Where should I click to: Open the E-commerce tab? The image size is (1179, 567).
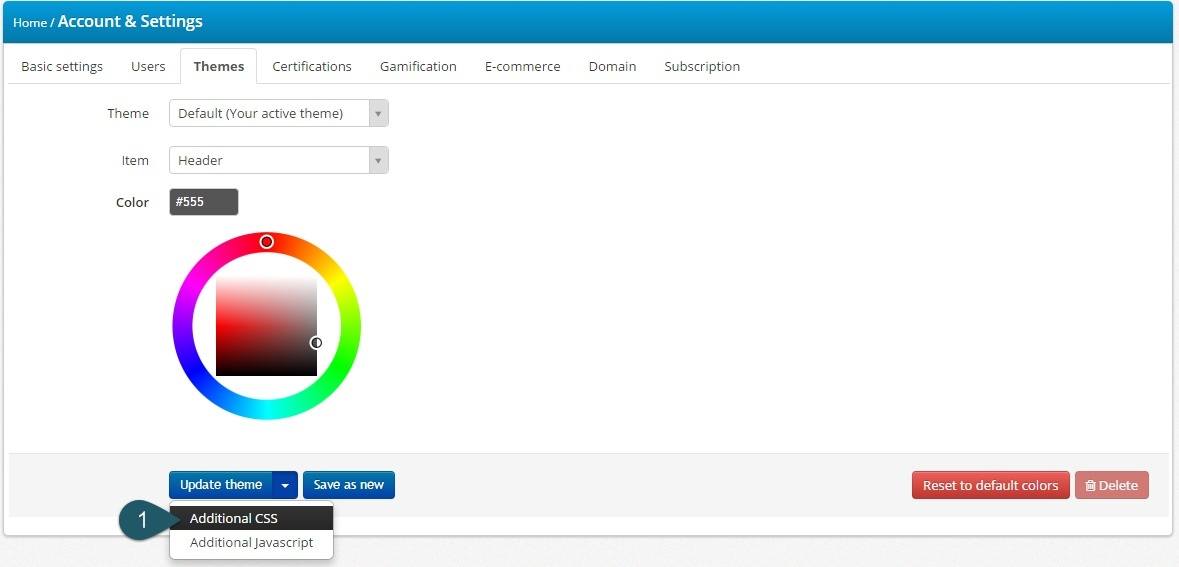523,66
